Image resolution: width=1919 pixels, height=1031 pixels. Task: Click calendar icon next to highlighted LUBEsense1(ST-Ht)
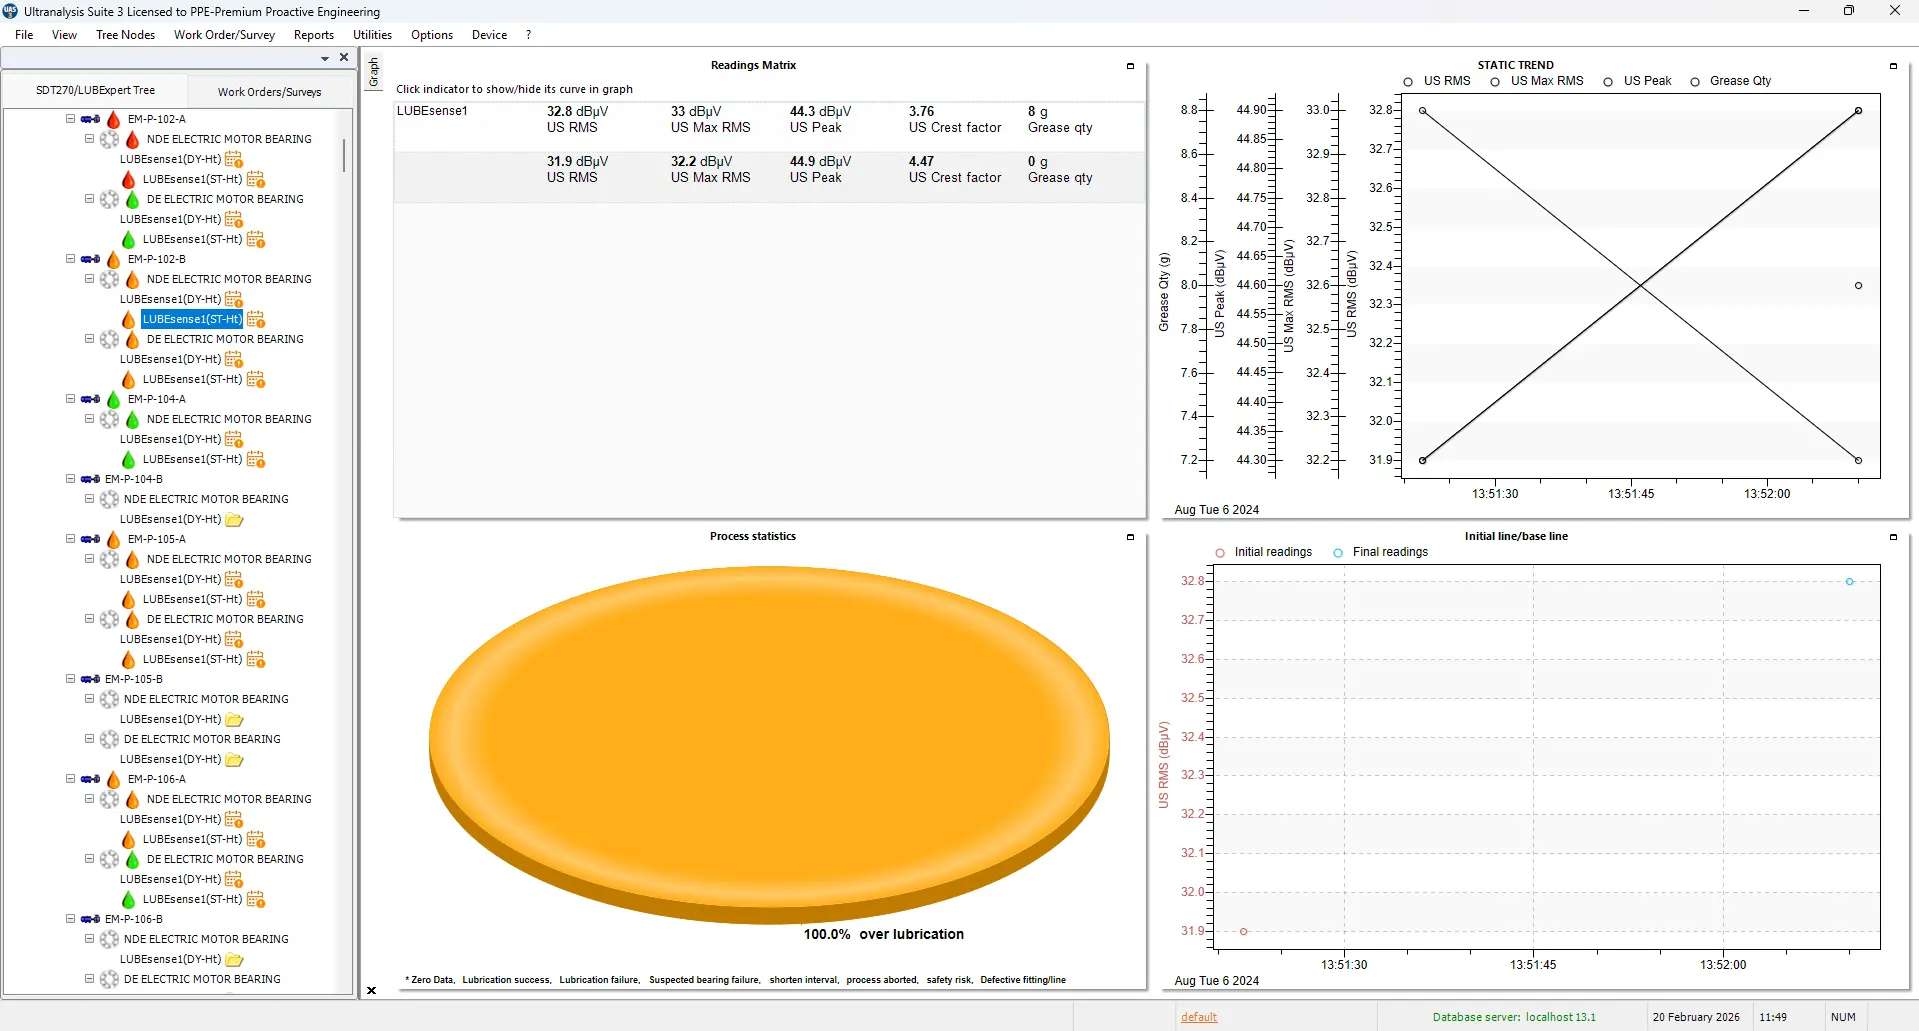tap(256, 319)
